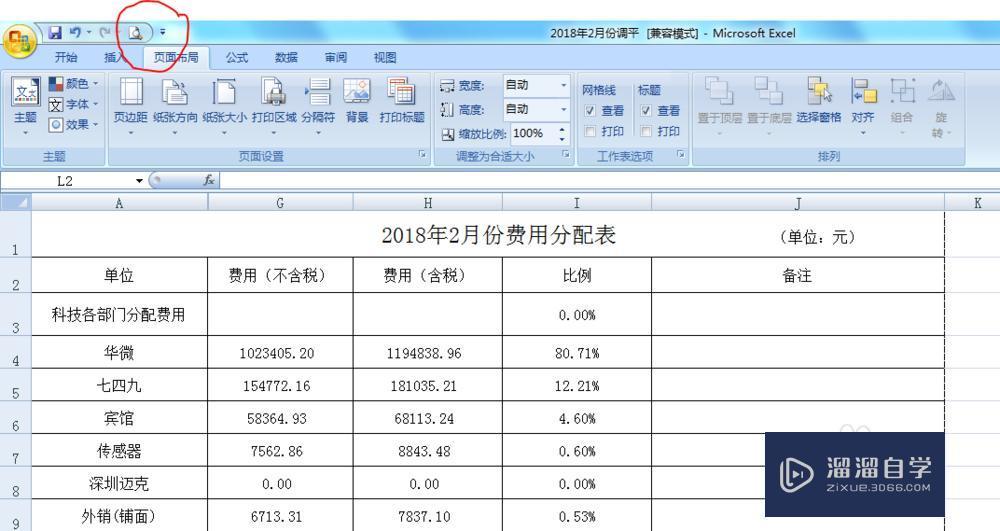The width and height of the screenshot is (1000, 531).
Task: Open 纸张大小 paper size menu
Action: tap(224, 106)
